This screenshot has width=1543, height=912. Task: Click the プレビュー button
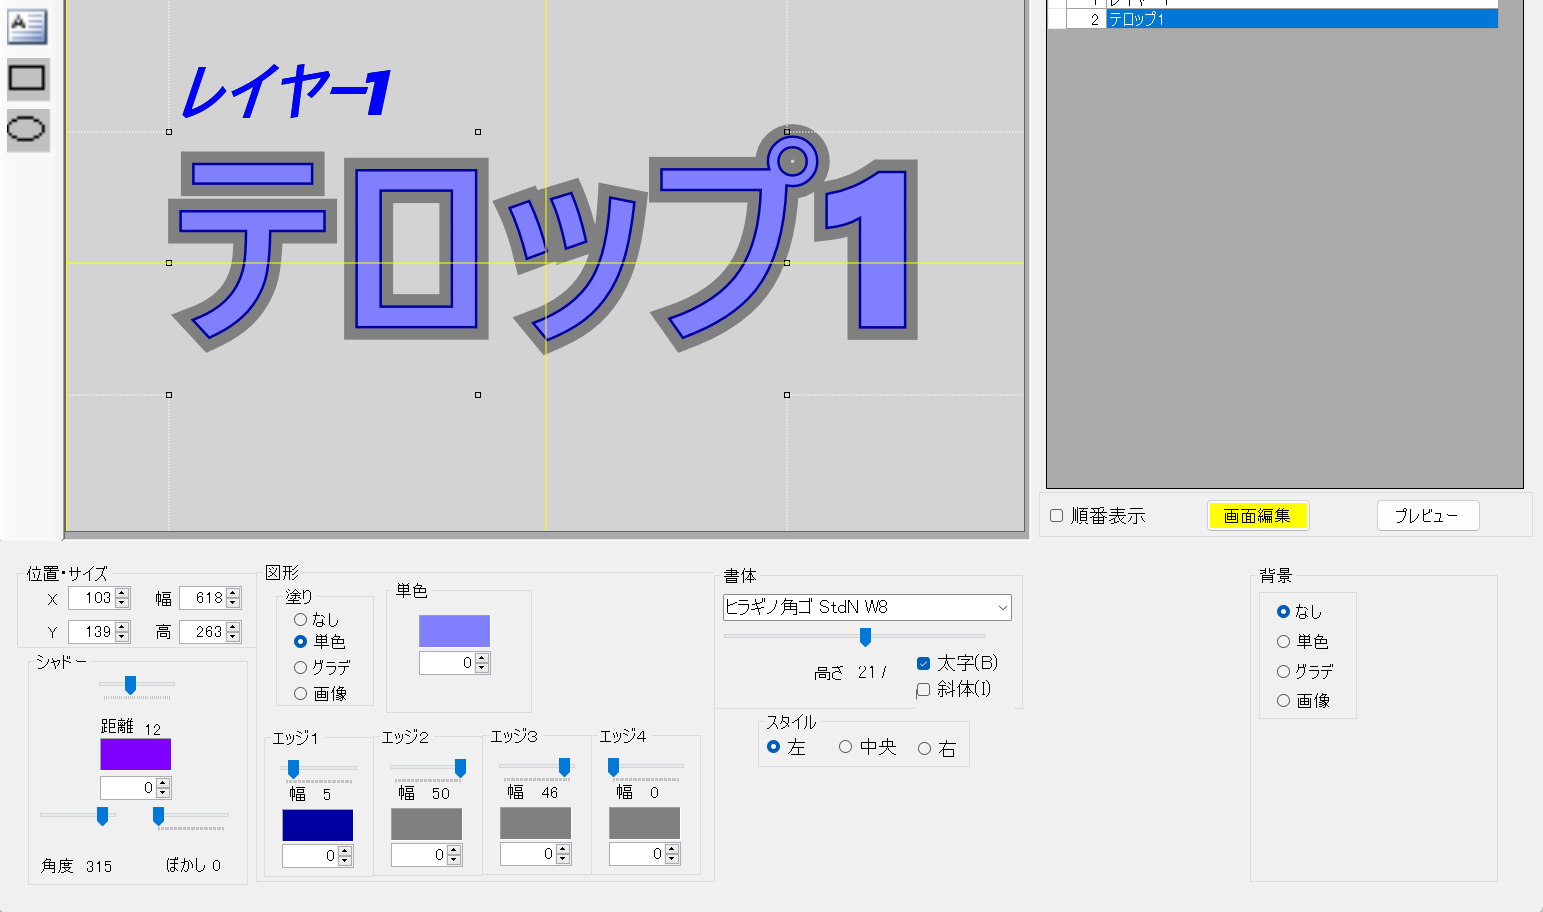[1428, 516]
